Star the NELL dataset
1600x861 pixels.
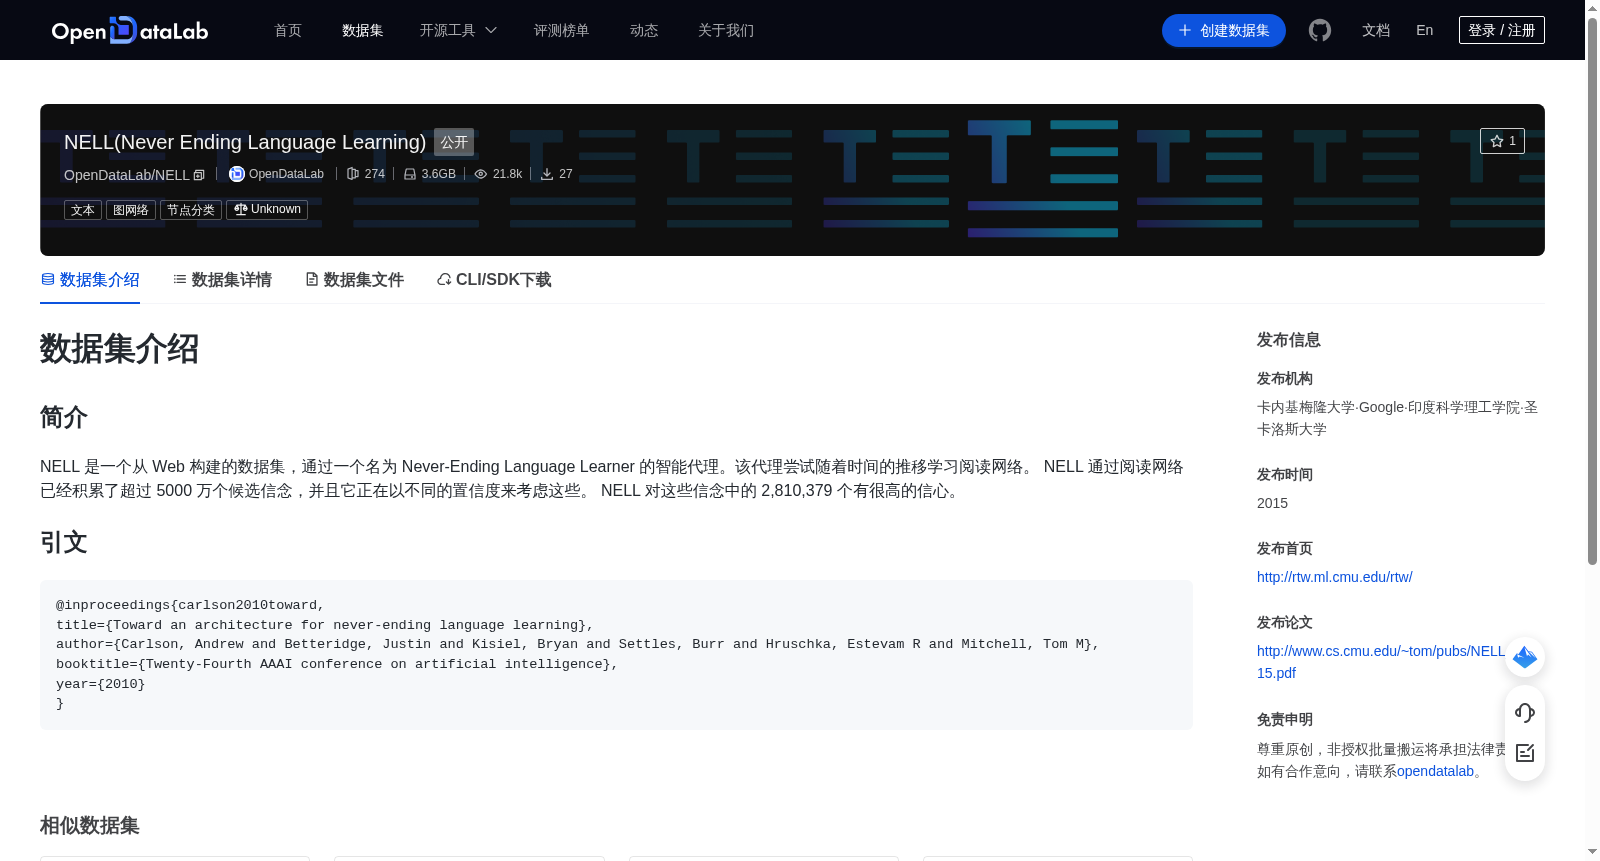coord(1502,141)
